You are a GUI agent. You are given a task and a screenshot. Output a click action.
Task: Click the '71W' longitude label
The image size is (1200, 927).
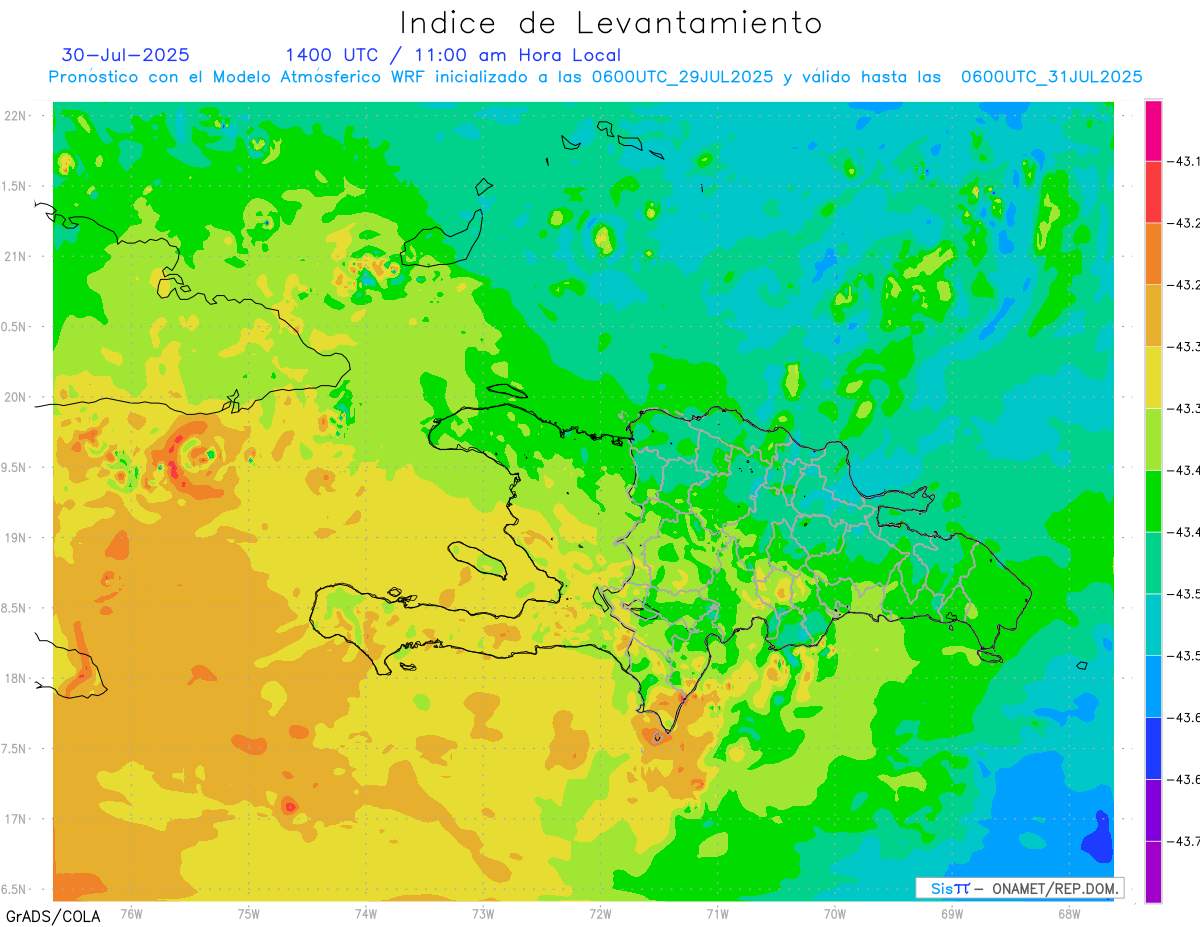(717, 913)
